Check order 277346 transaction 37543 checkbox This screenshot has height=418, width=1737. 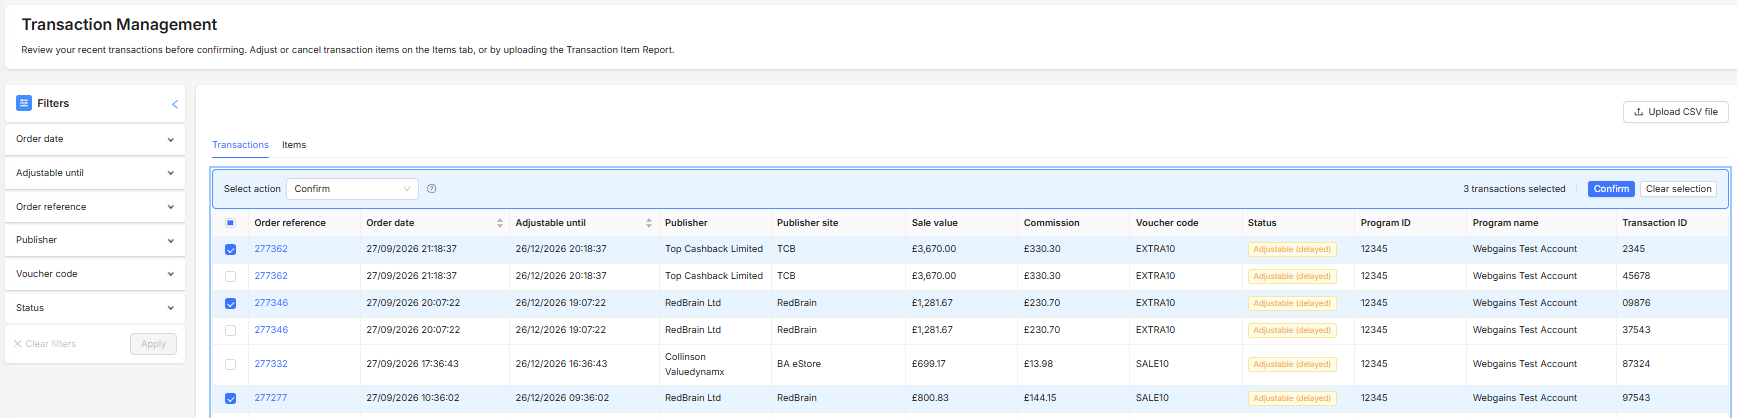click(231, 331)
